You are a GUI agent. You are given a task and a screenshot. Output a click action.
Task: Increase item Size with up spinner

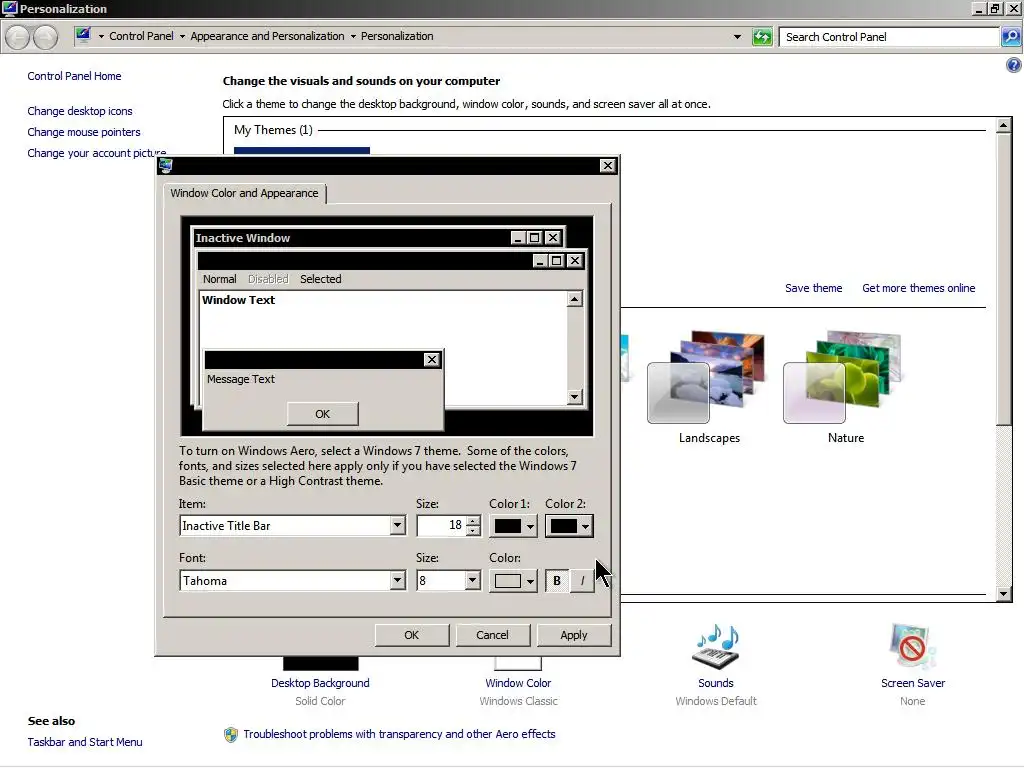click(x=473, y=520)
